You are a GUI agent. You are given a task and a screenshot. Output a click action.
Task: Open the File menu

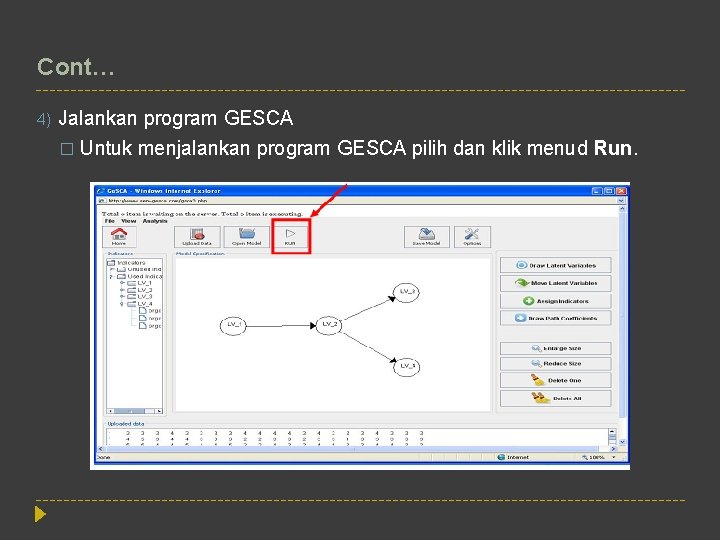coord(110,221)
